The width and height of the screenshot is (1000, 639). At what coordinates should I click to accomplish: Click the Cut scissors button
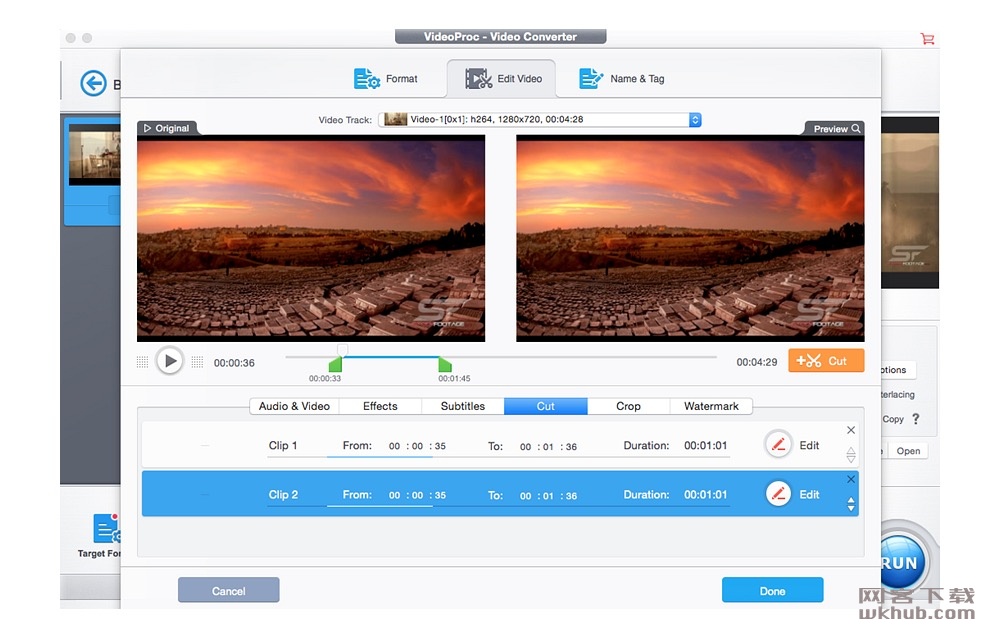[x=826, y=360]
